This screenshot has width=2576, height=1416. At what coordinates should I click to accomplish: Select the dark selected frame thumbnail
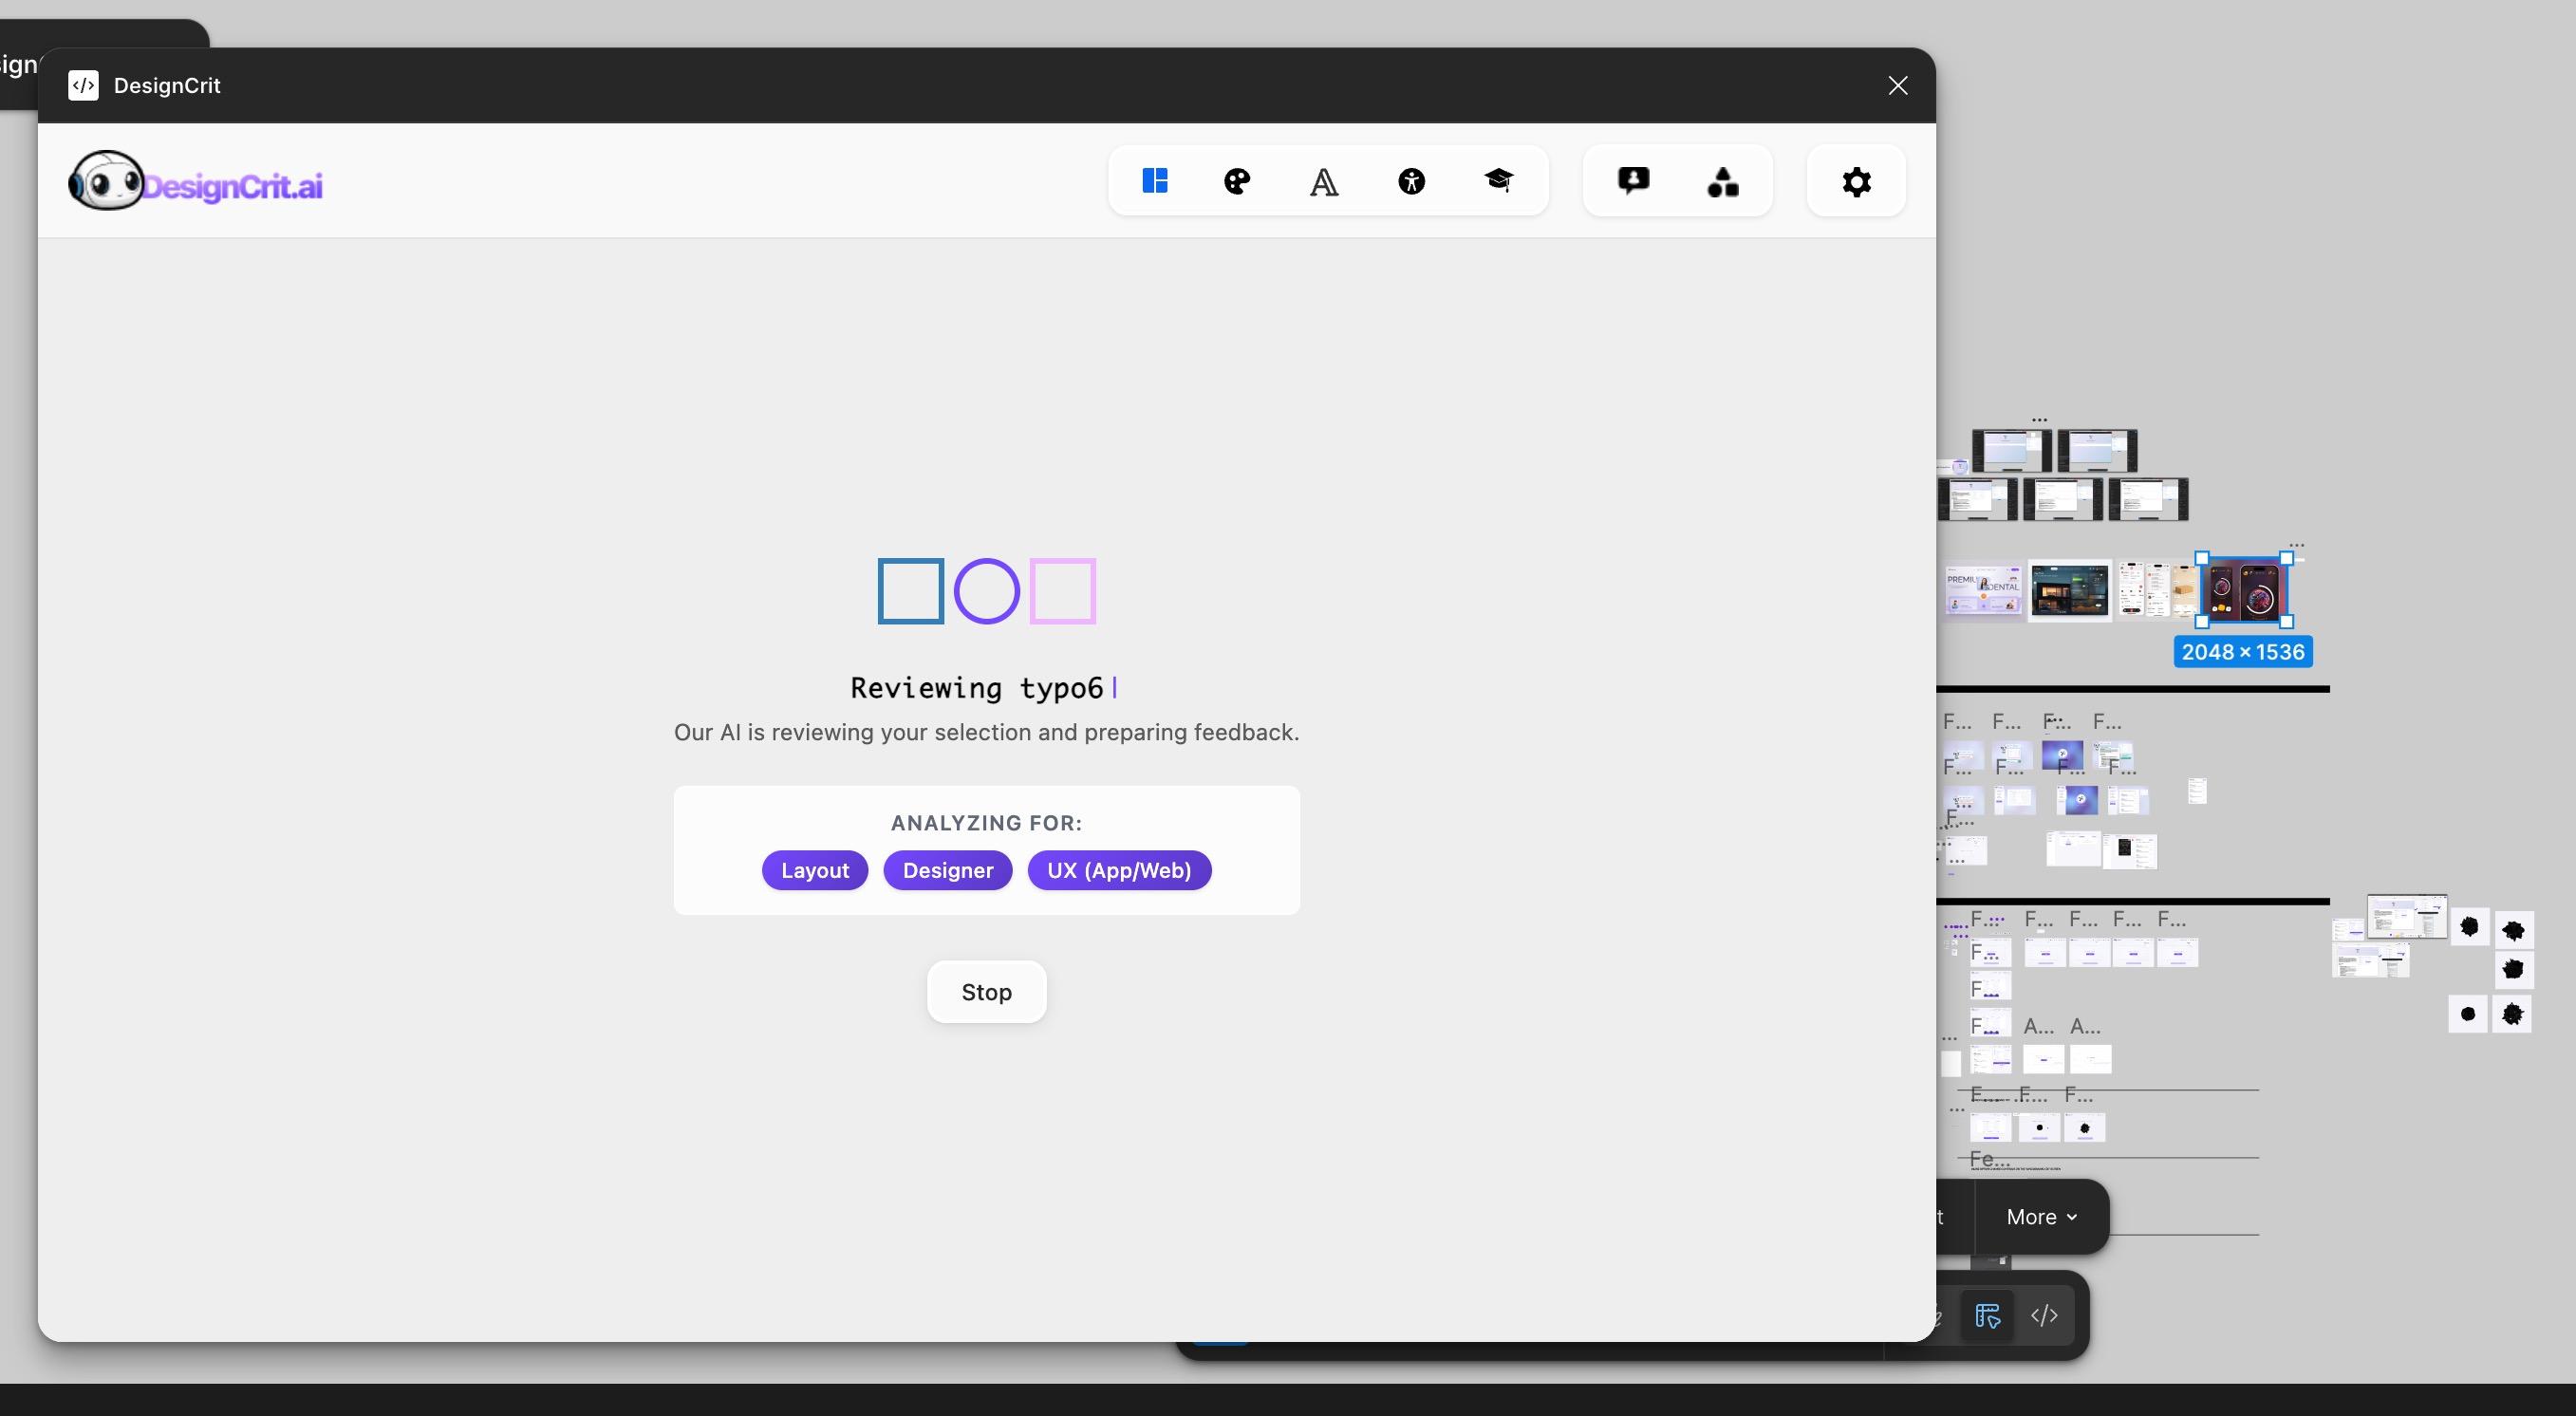click(x=2243, y=591)
